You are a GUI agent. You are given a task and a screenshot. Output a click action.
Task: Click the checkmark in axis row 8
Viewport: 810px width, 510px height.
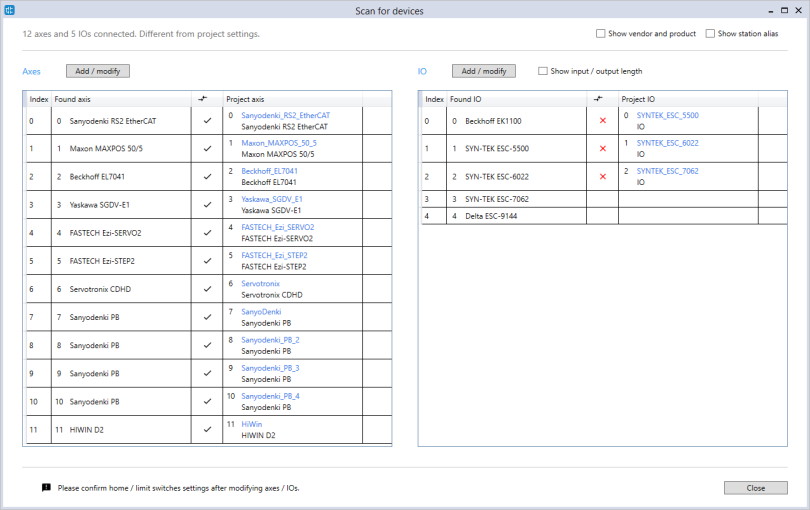tap(207, 345)
